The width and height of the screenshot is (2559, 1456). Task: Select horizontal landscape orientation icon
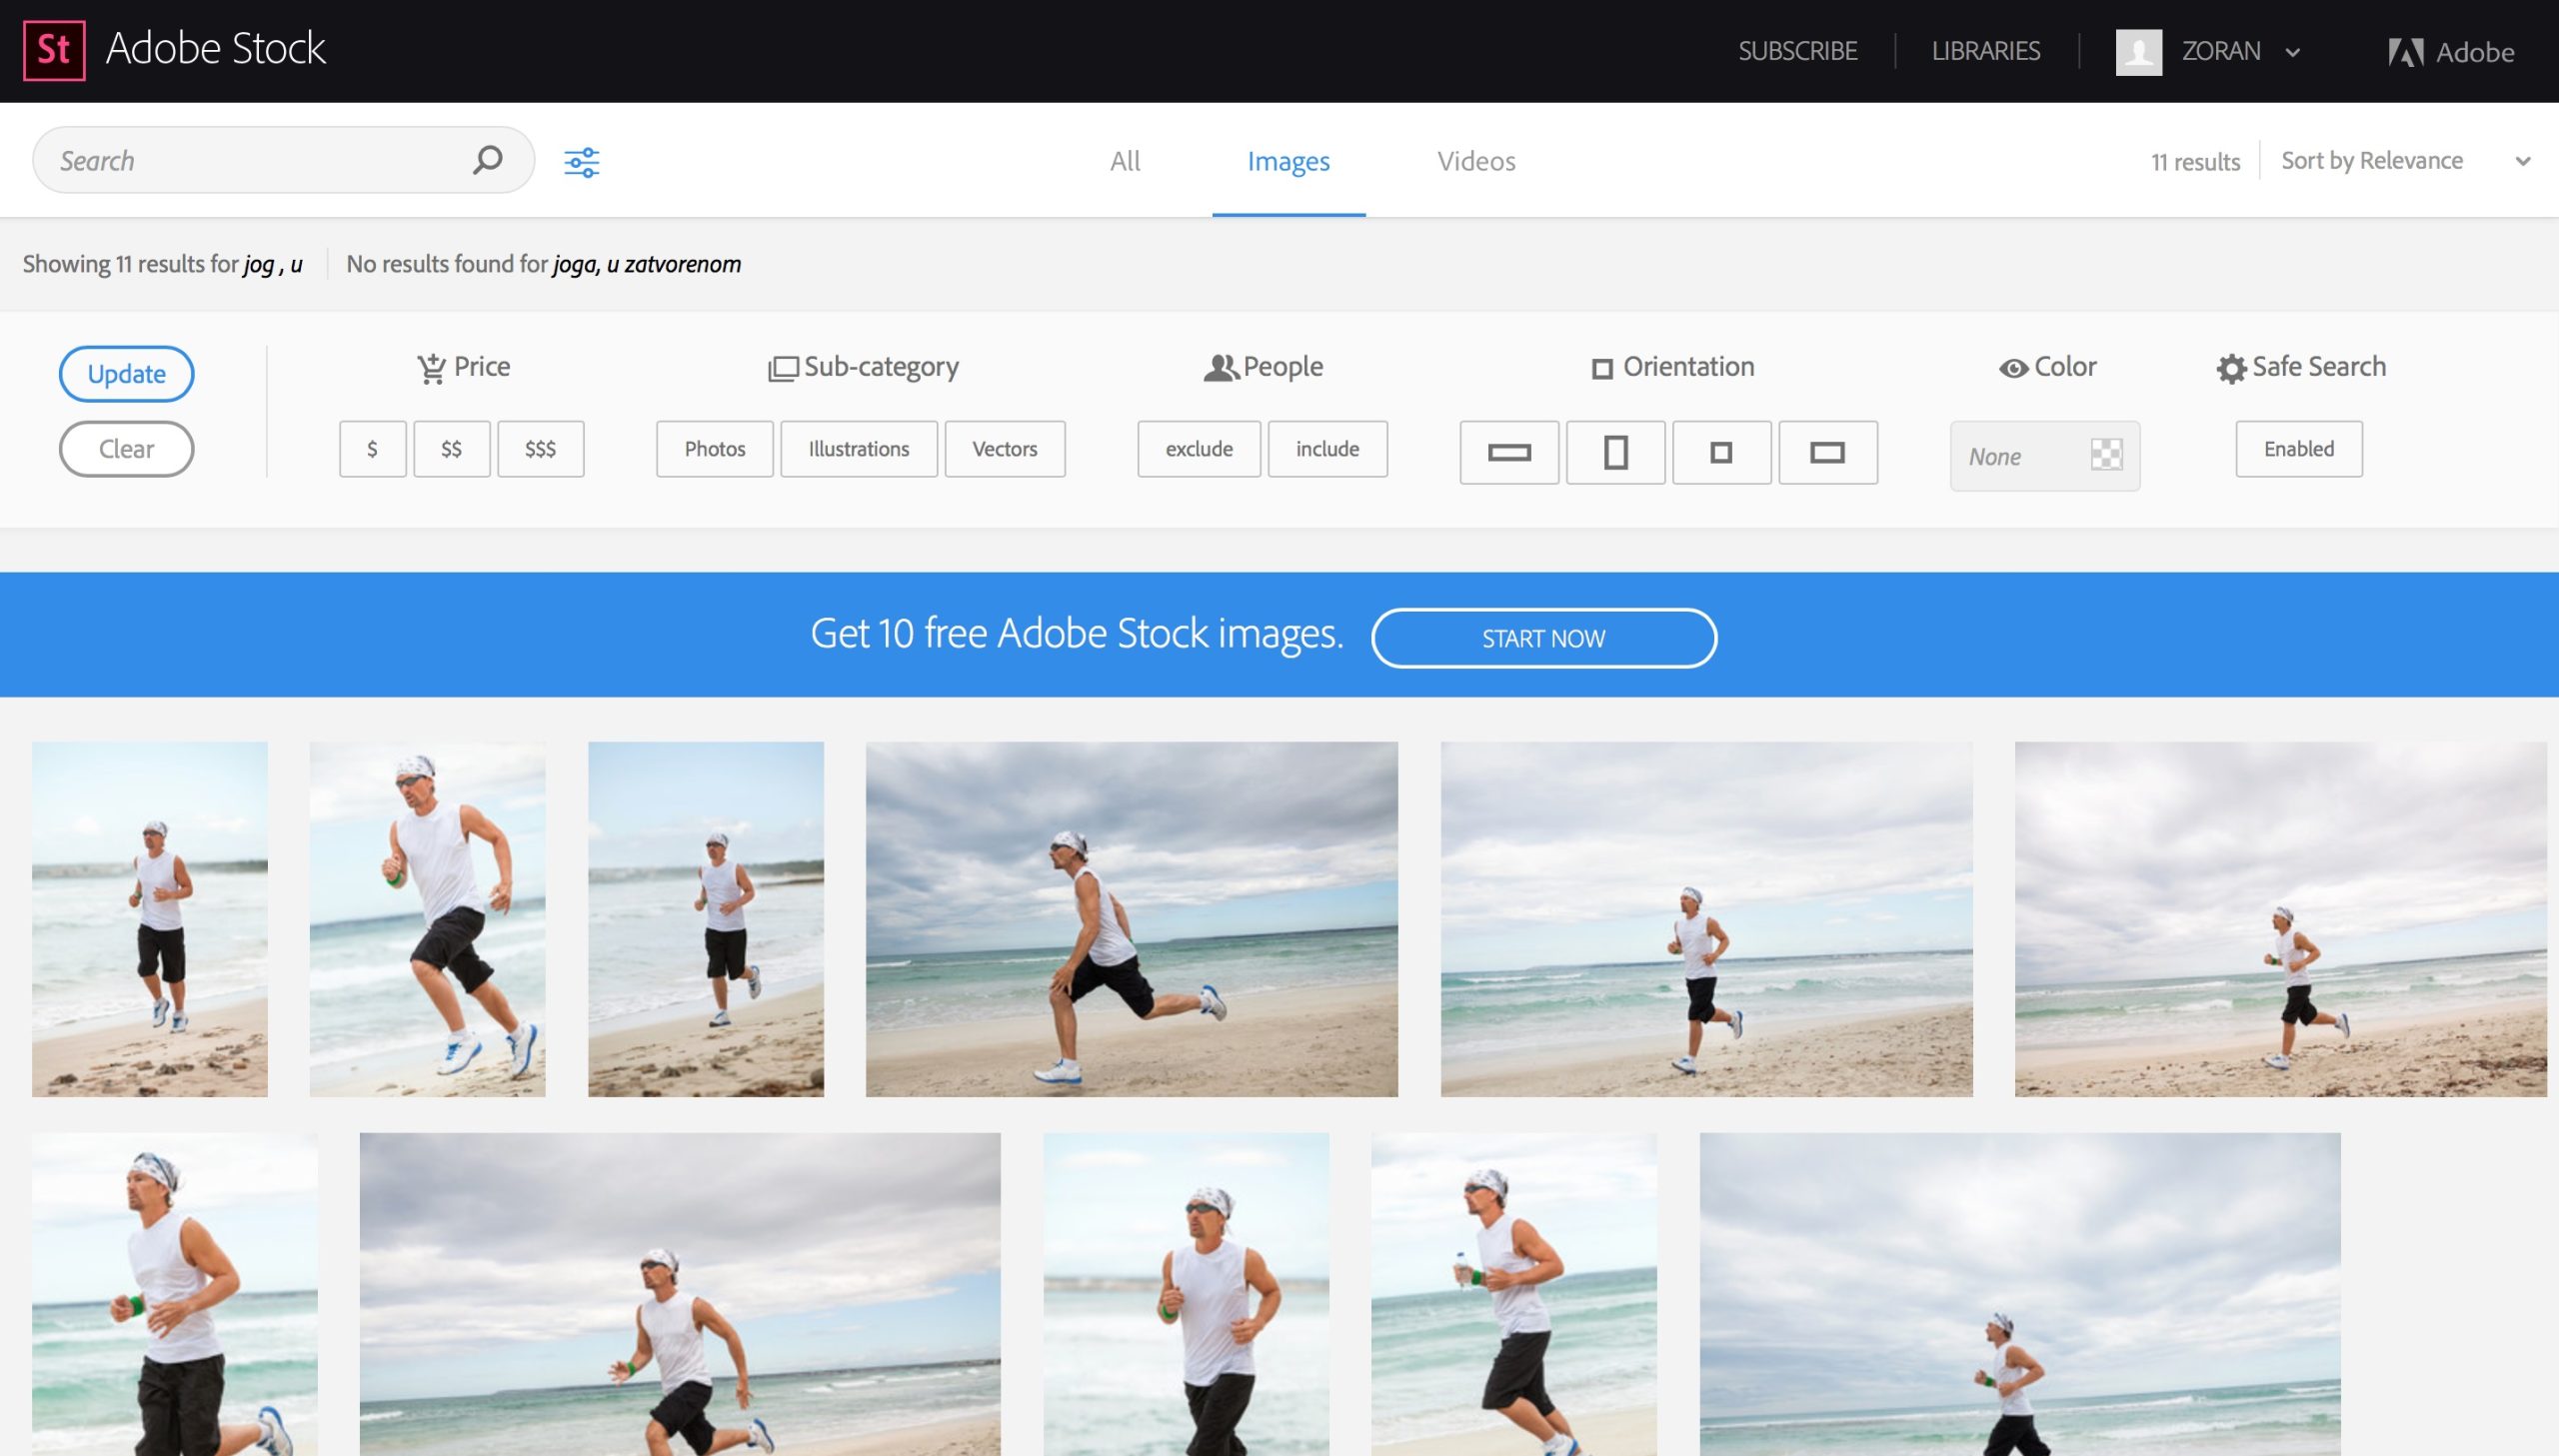(1826, 453)
